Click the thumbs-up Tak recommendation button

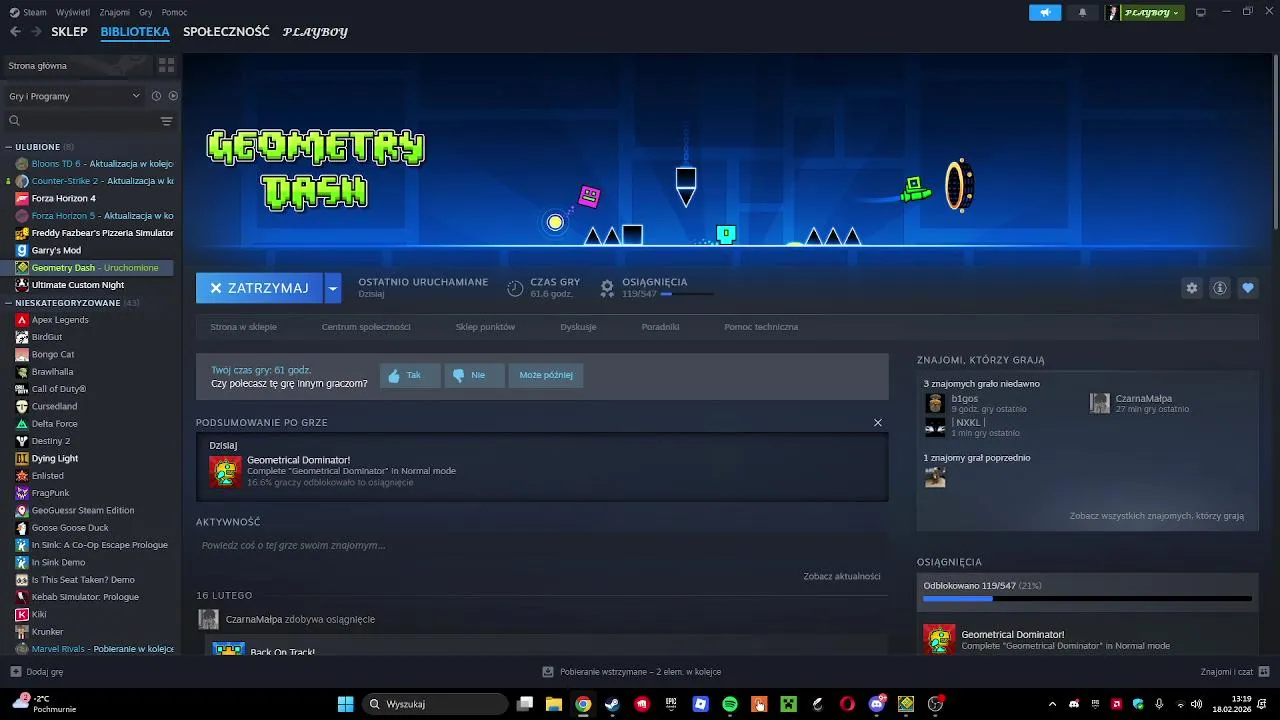tap(409, 375)
